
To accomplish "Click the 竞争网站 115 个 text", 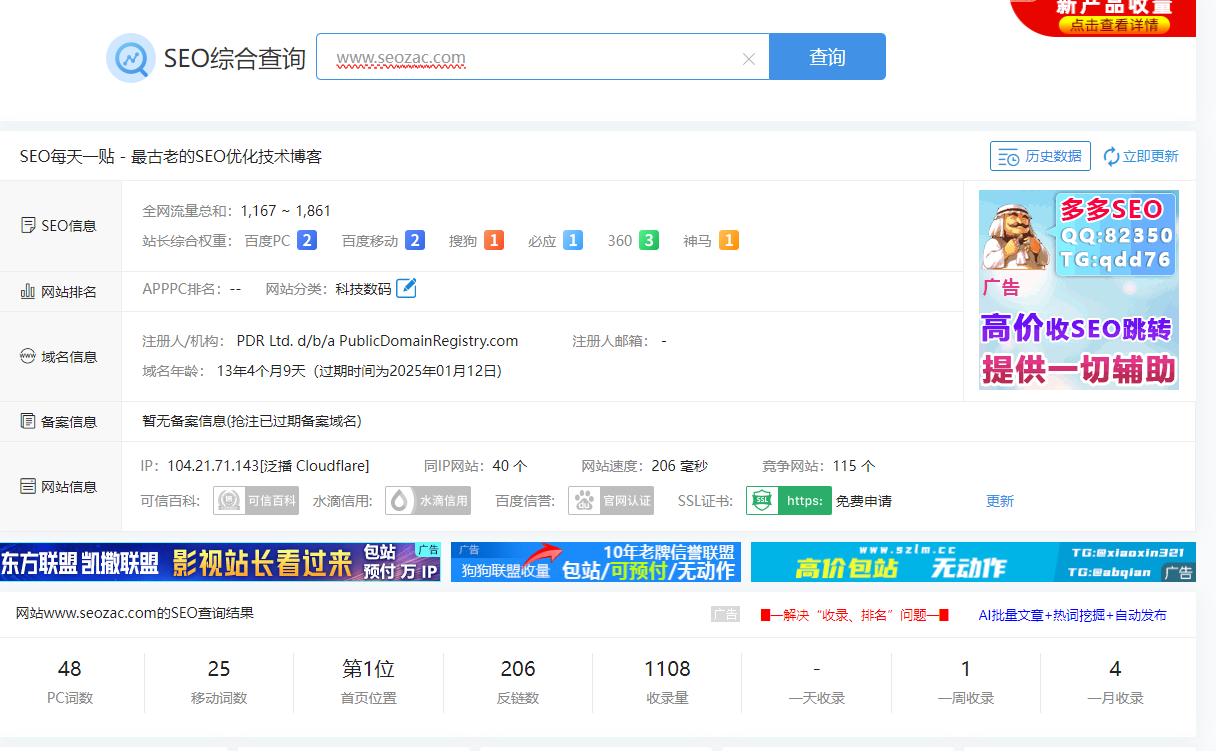I will click(x=818, y=466).
